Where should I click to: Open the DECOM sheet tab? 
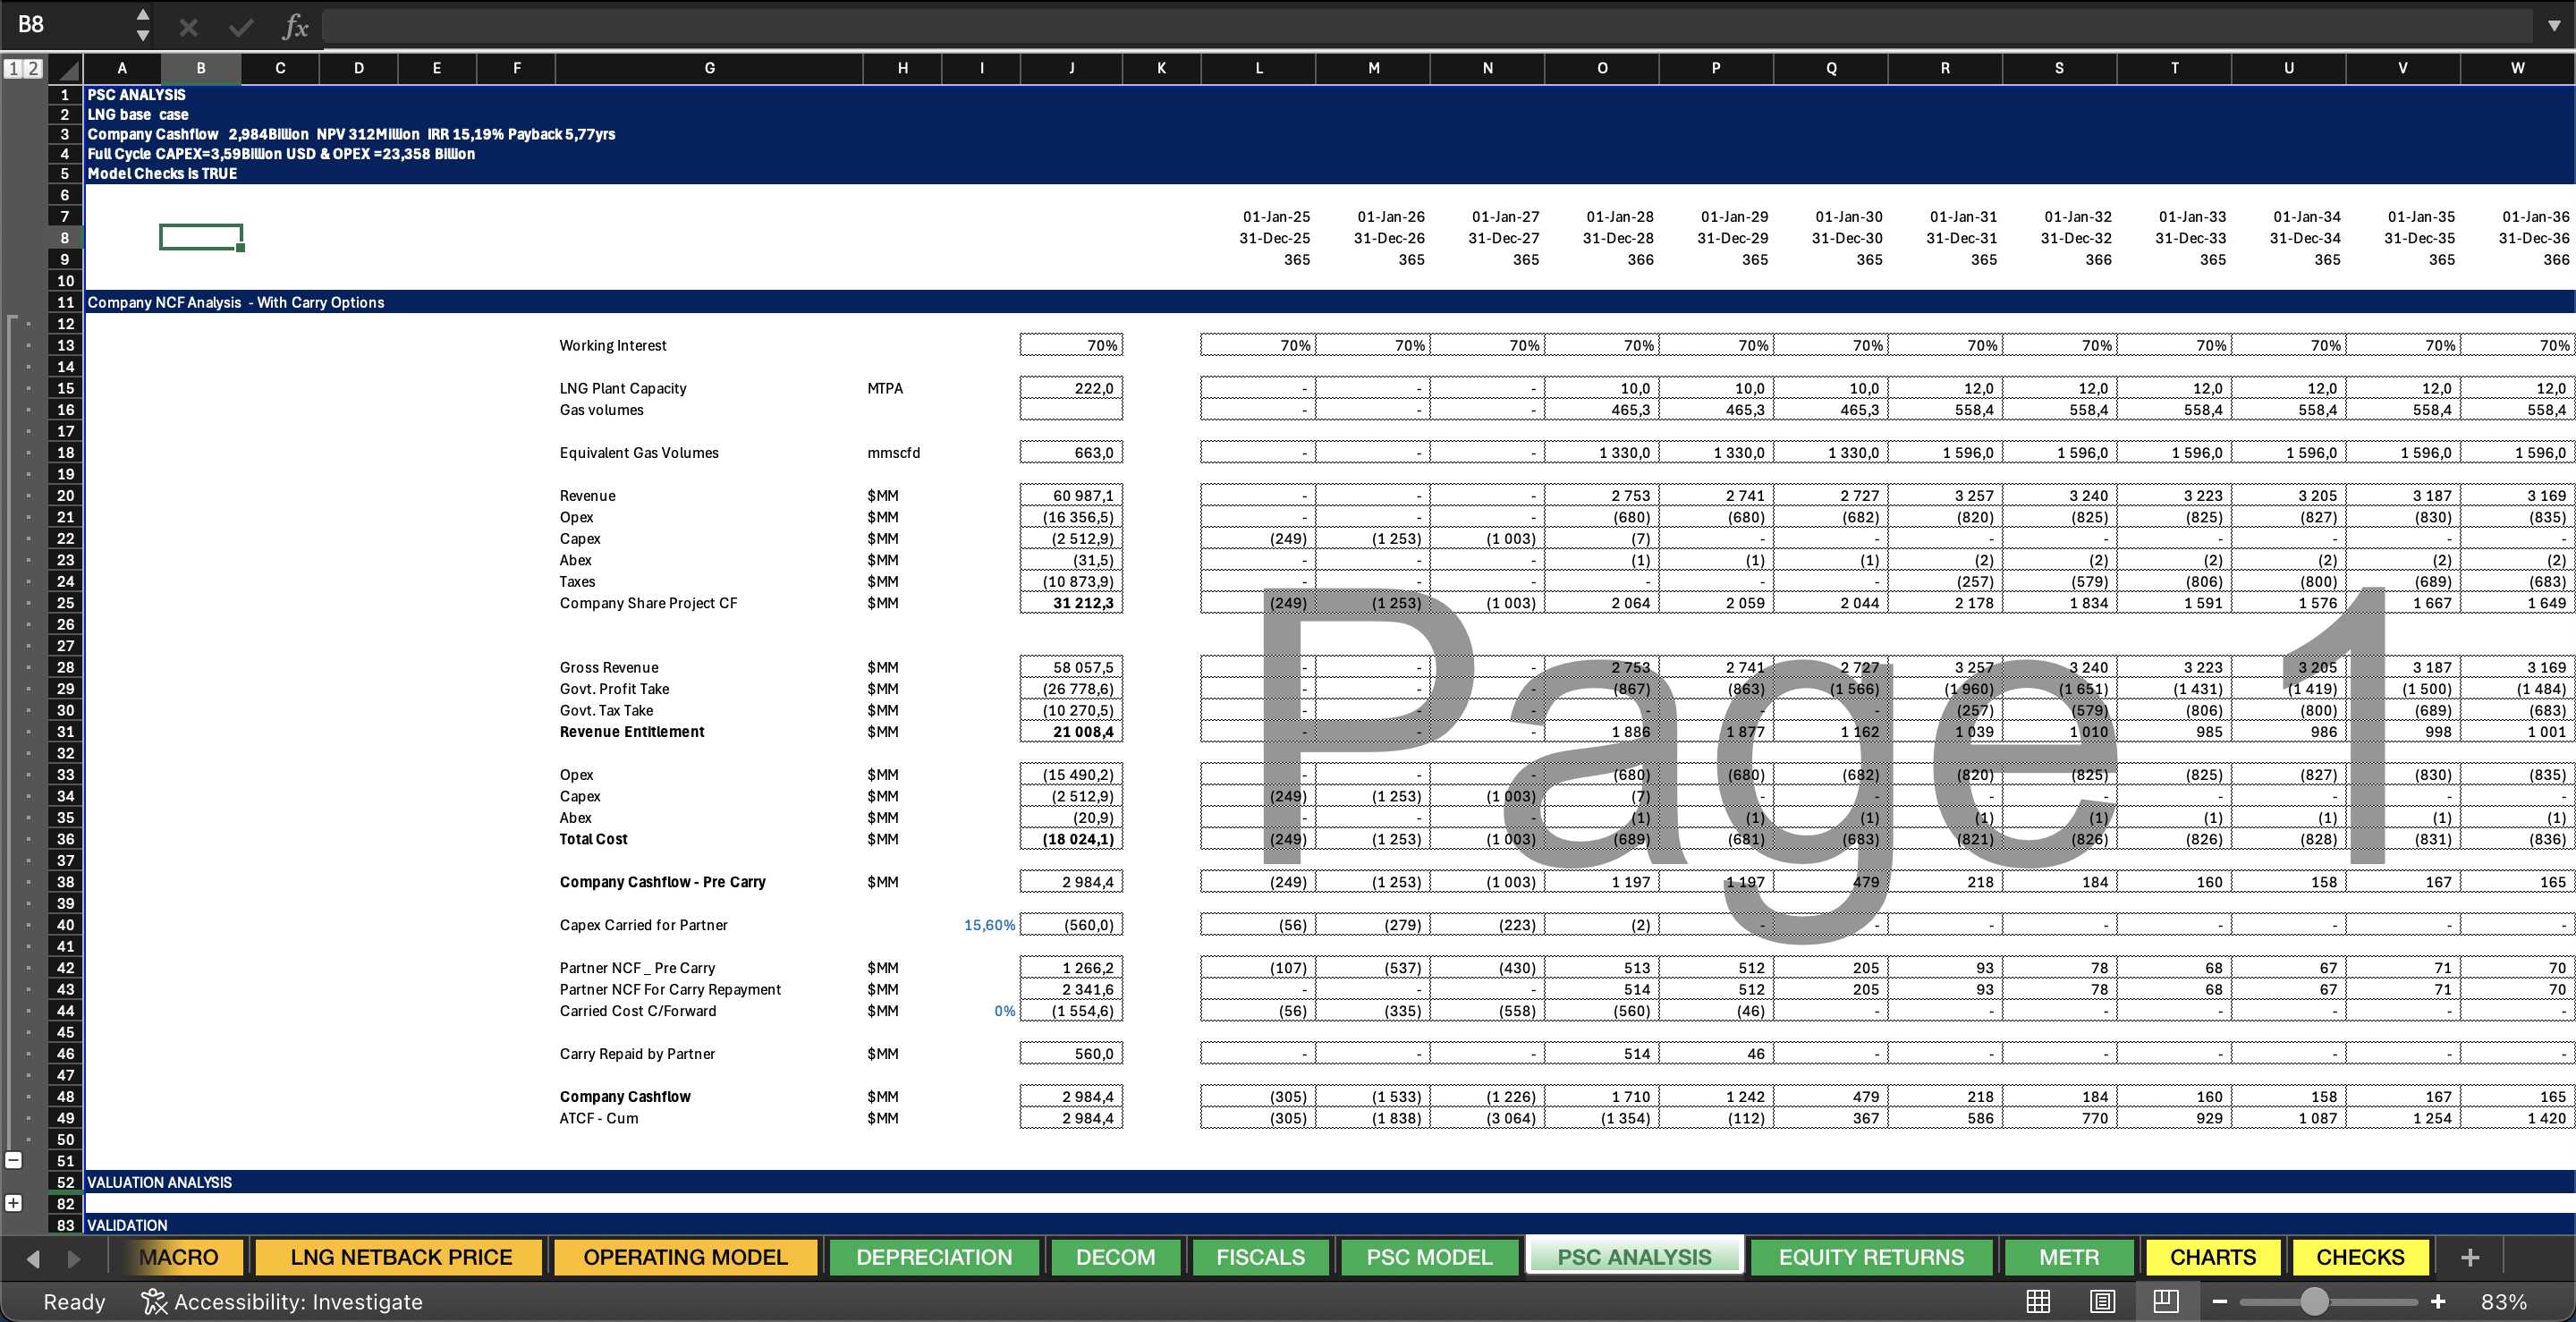pyautogui.click(x=1115, y=1257)
